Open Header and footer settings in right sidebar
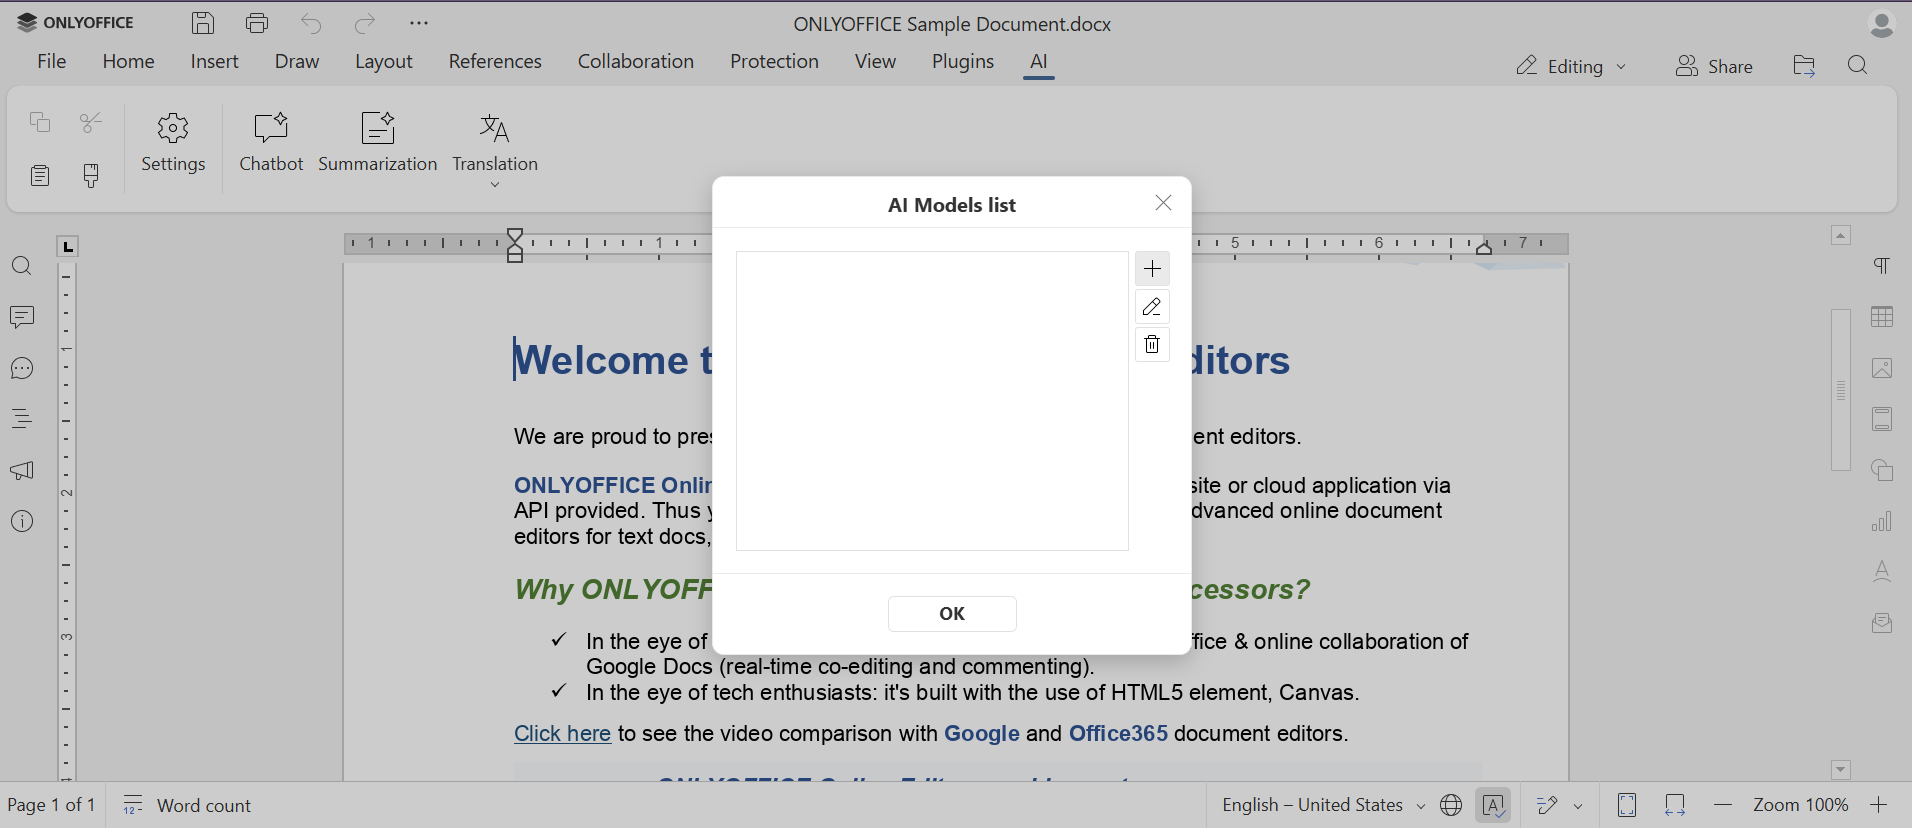This screenshot has height=828, width=1912. 1882,419
